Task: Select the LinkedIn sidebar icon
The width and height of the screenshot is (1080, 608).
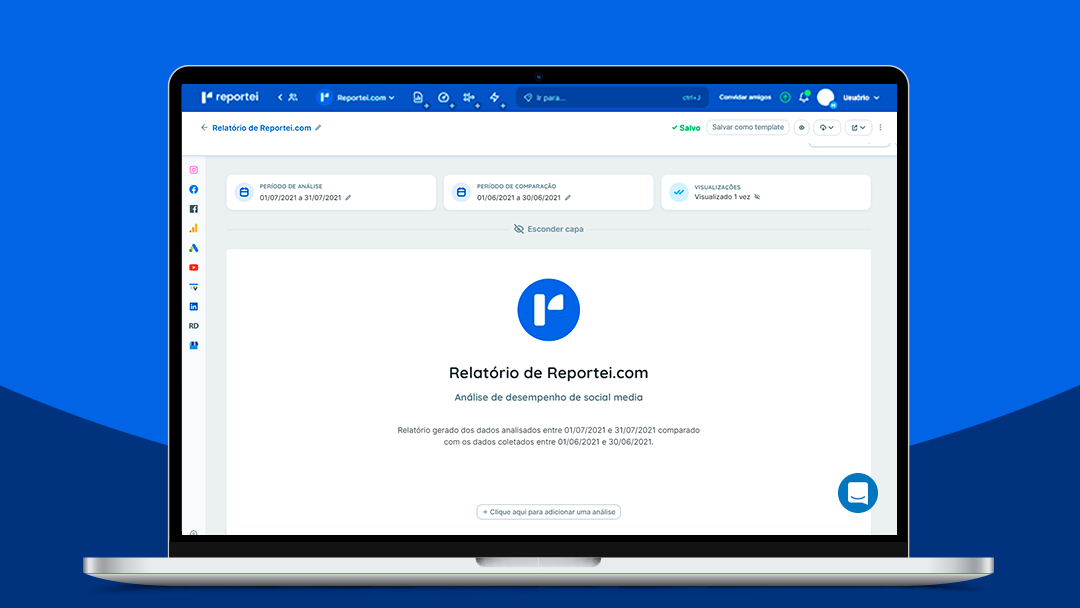Action: 194,306
